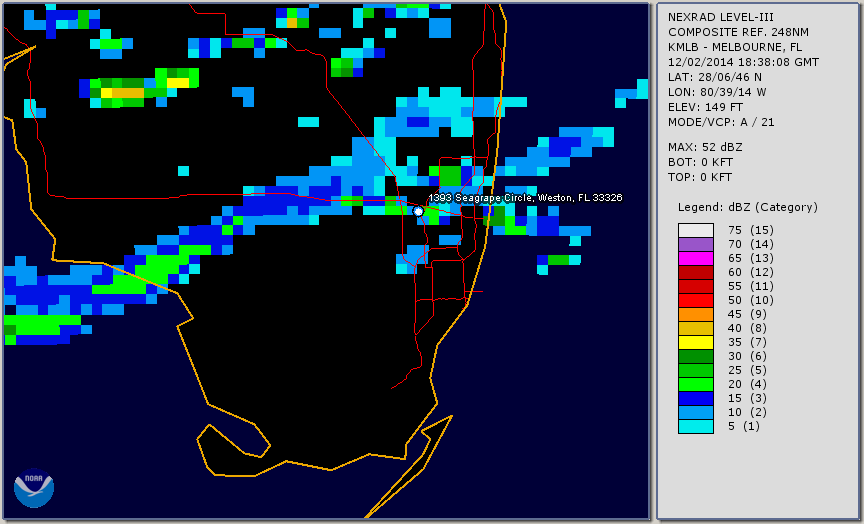Select the 1393 Seagrape Circle address label
This screenshot has height=524, width=864.
point(525,198)
